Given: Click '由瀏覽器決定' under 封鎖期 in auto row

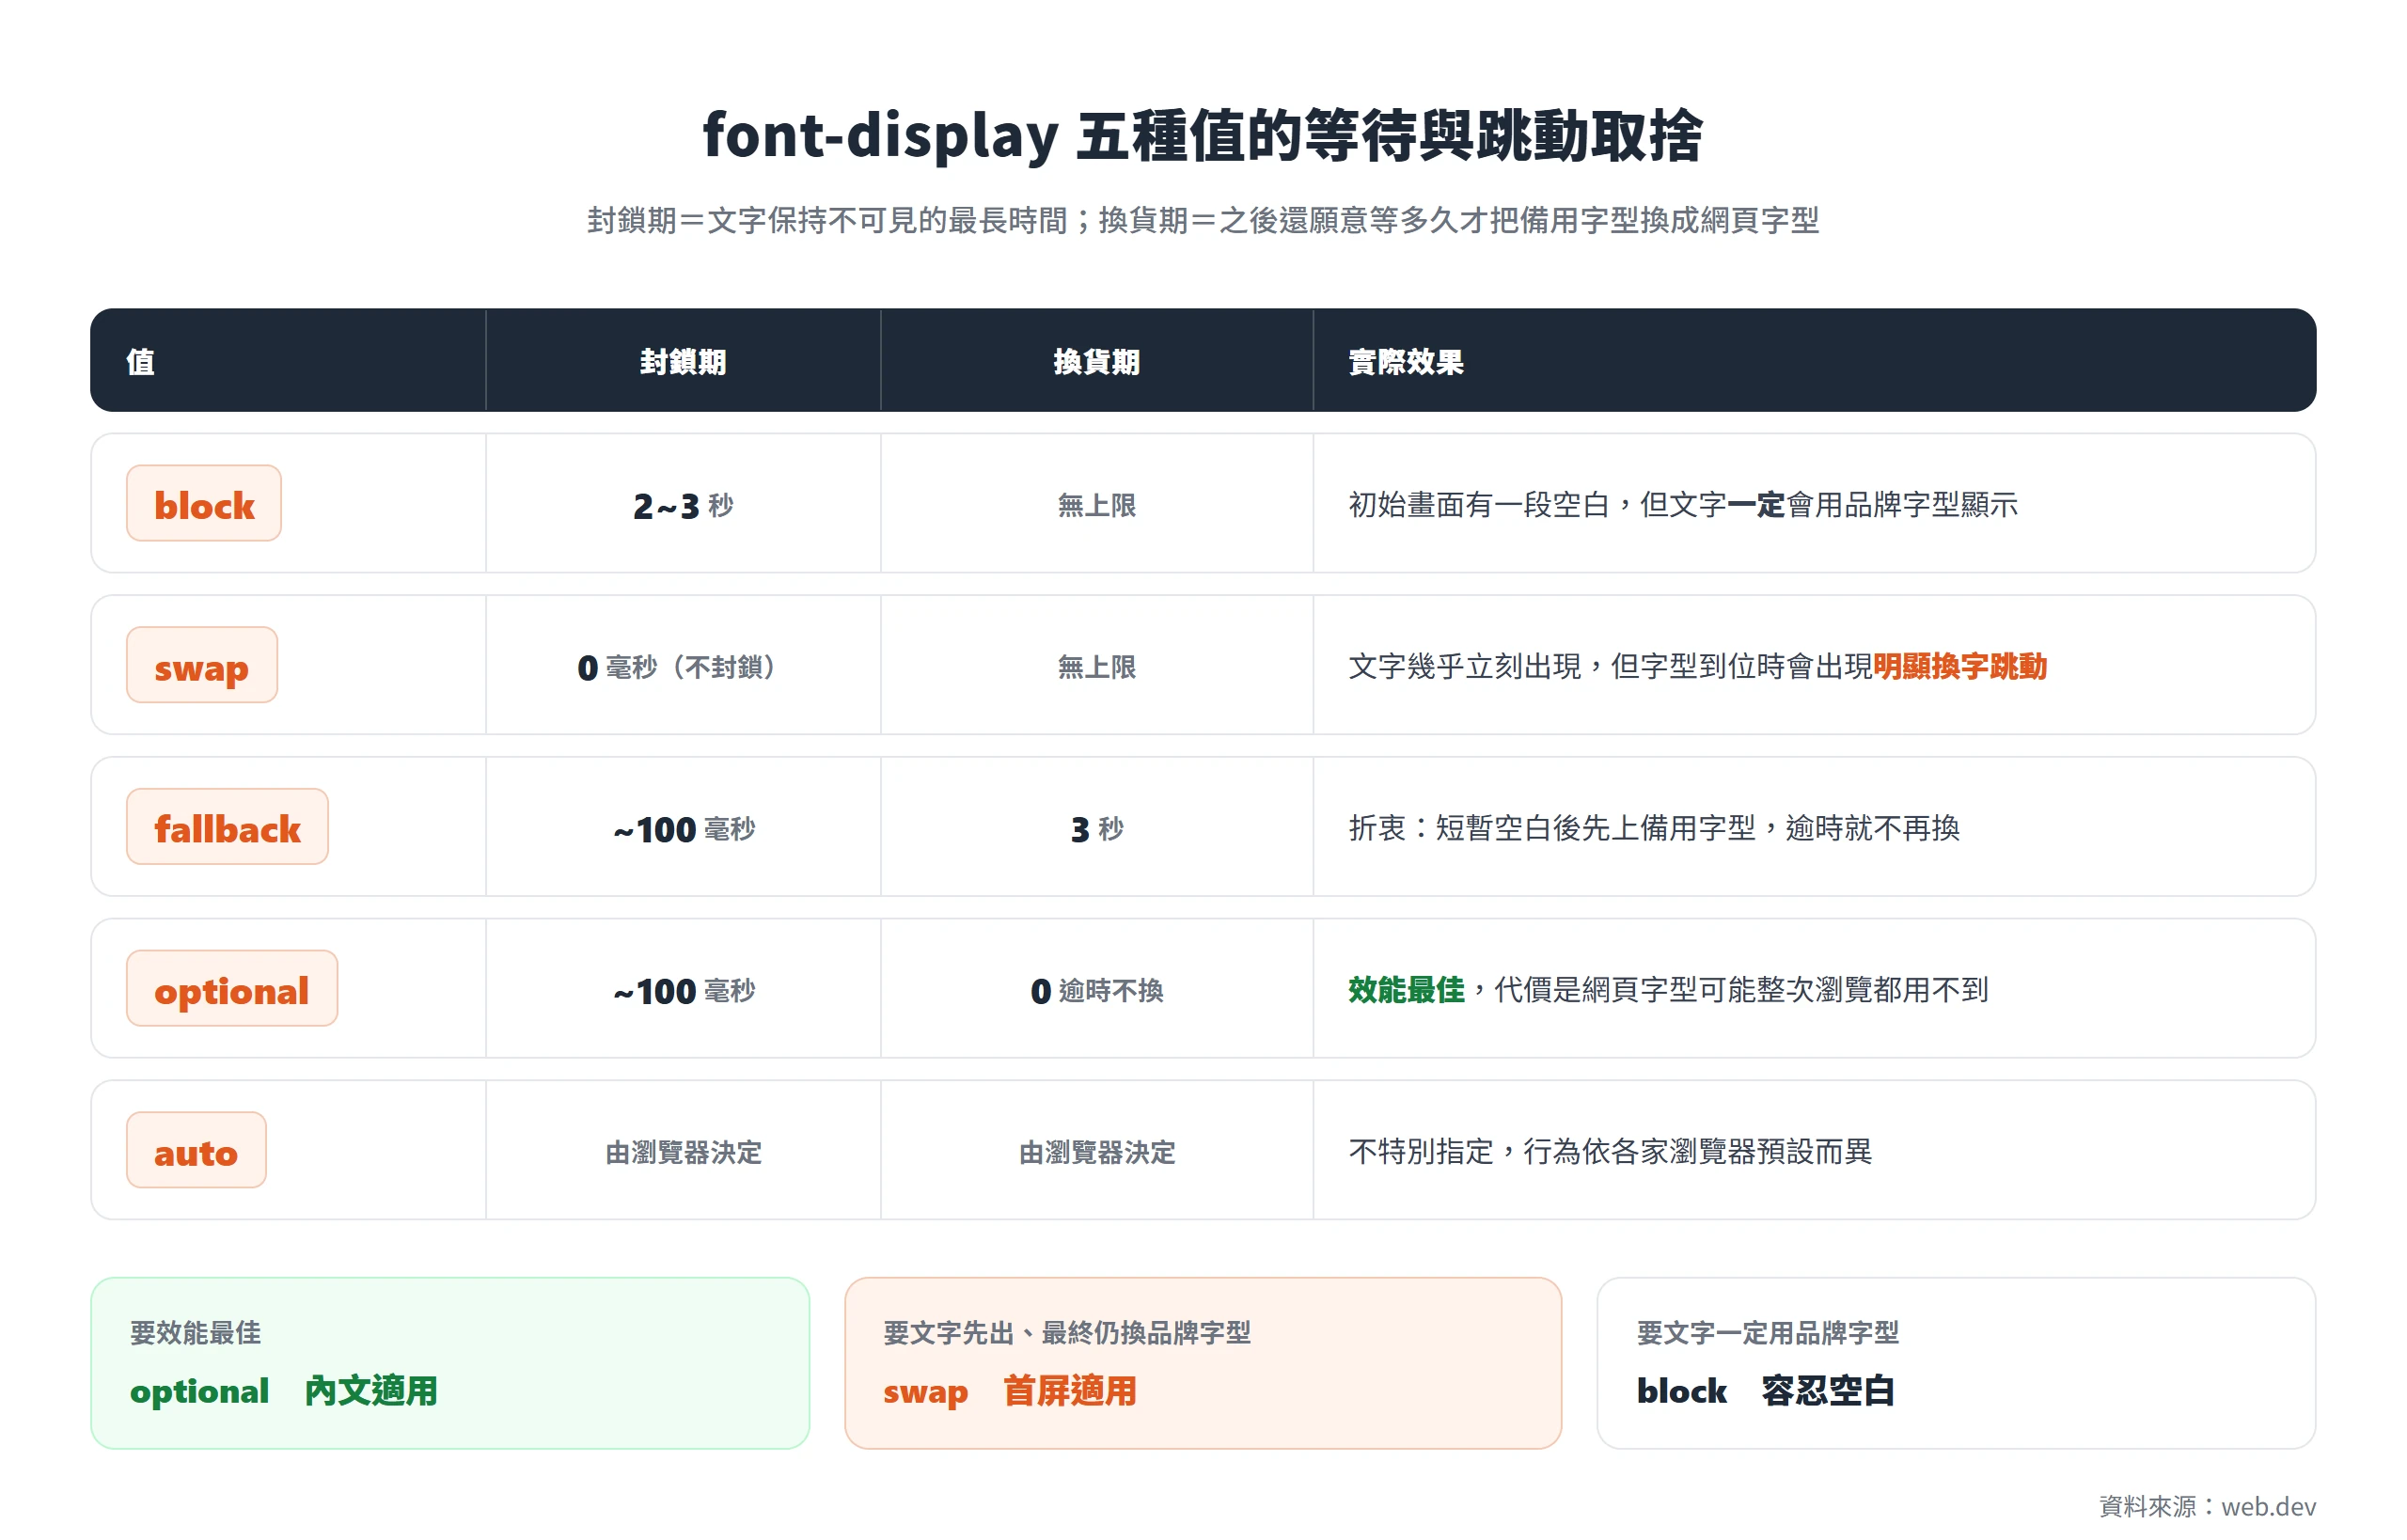Looking at the screenshot, I should 684,1153.
